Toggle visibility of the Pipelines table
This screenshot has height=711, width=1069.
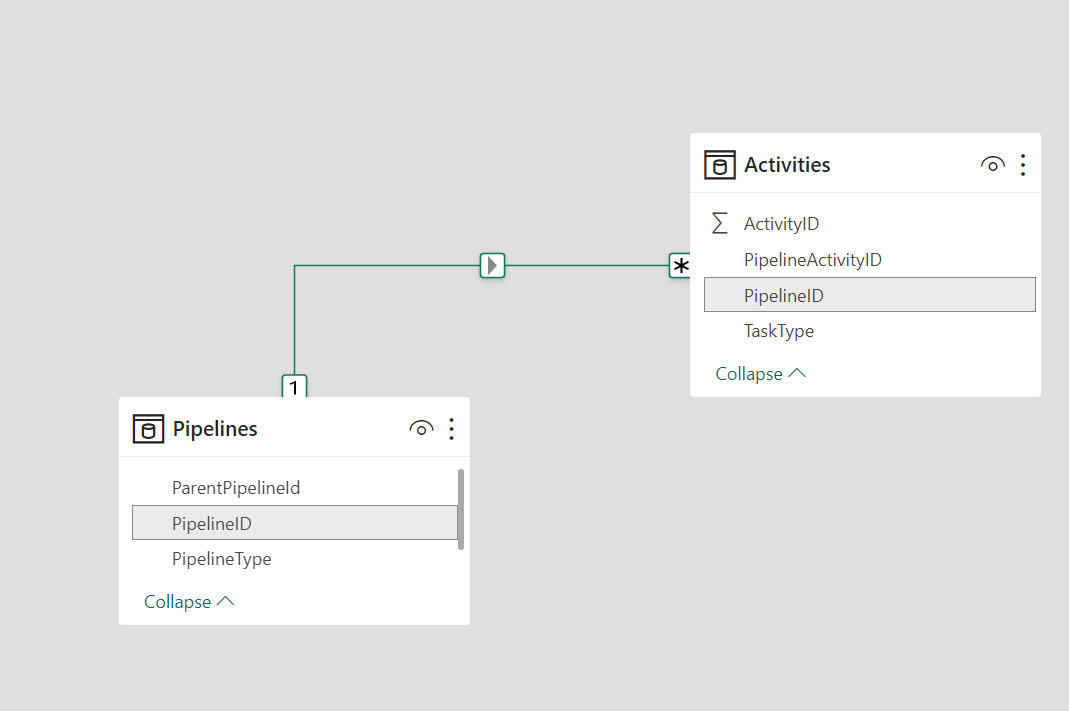tap(421, 429)
